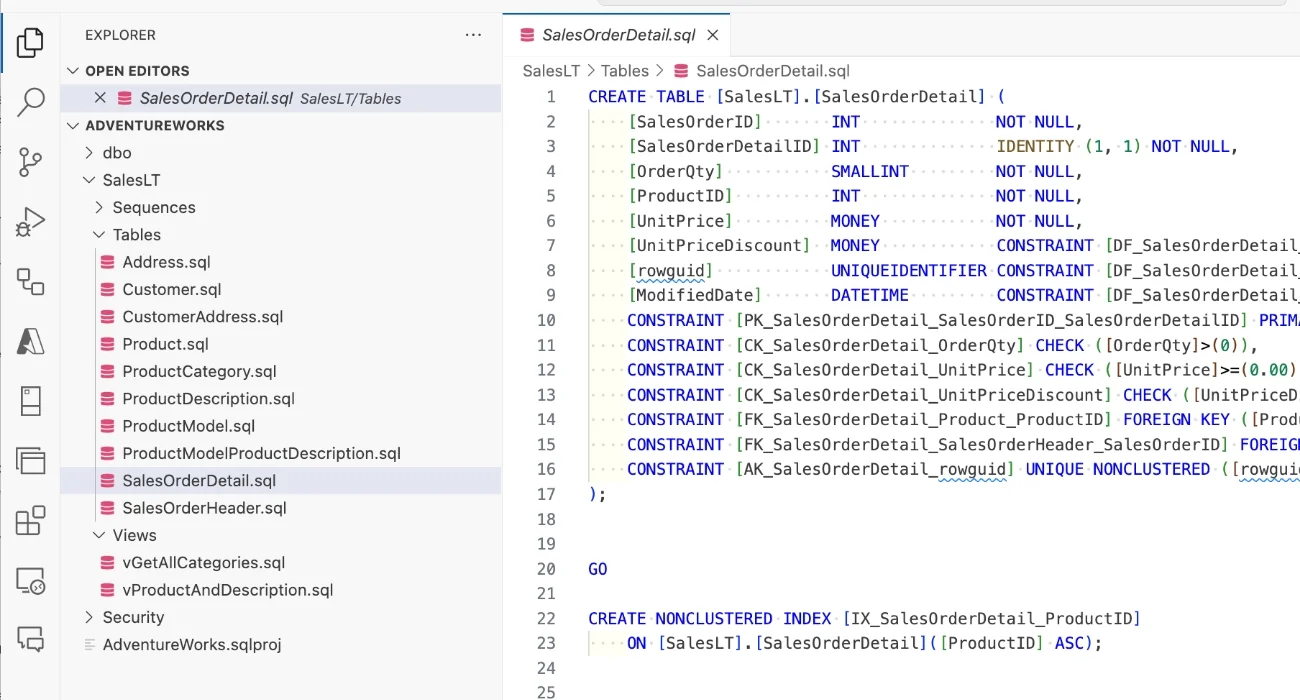Collapse the ADVENTUREWORKS section

pos(73,126)
